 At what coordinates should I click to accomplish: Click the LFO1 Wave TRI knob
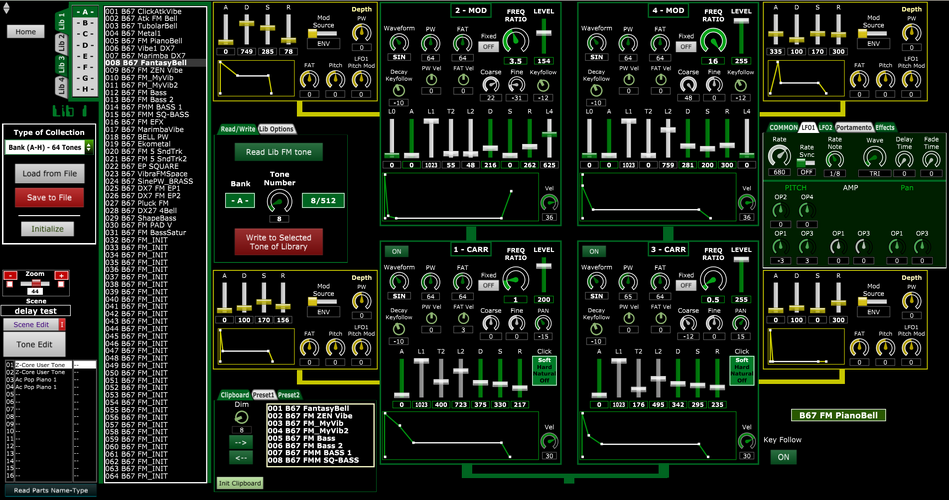(x=874, y=157)
